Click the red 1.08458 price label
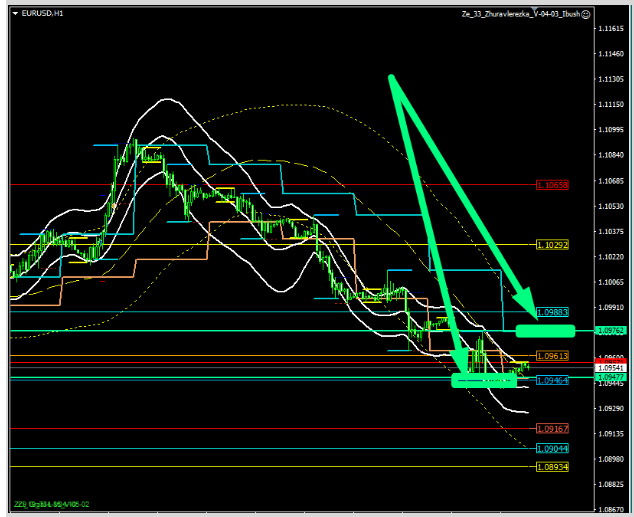This screenshot has width=634, height=517. (x=552, y=185)
